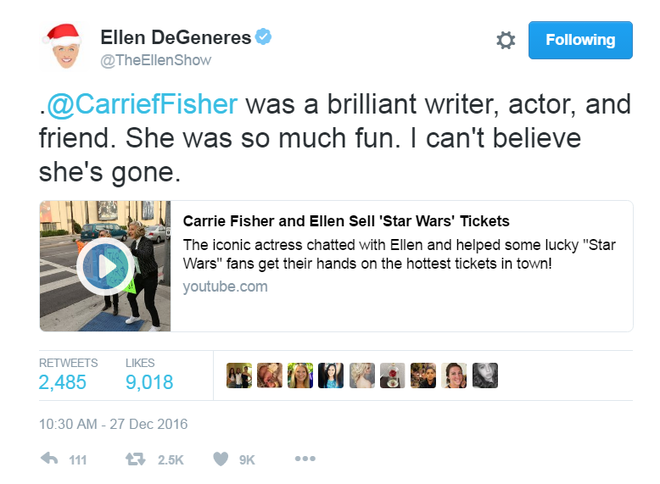Open the 'Star Wars' Tickets card title
660x484 pixels.
[346, 221]
